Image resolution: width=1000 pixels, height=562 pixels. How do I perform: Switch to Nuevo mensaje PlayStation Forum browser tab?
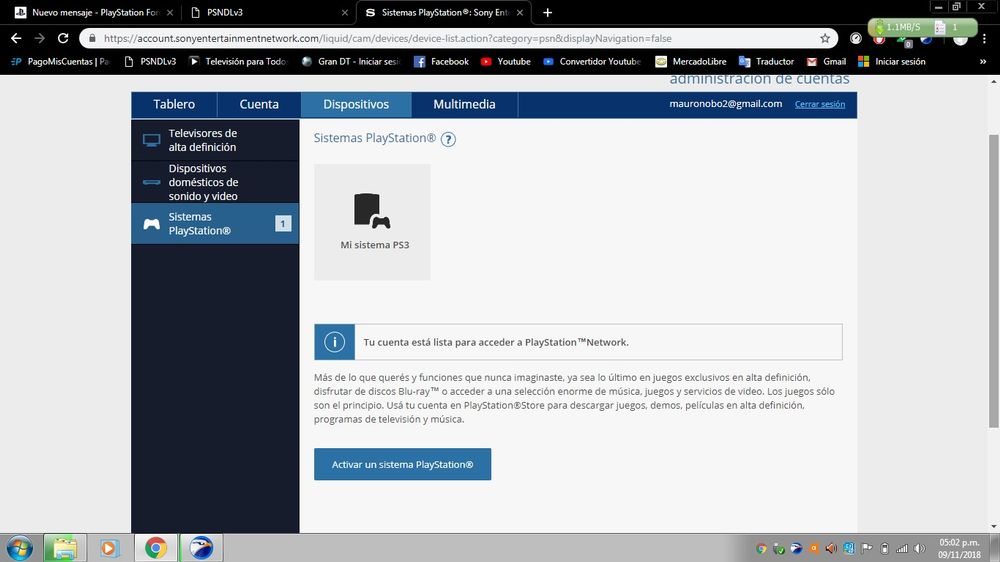94,12
